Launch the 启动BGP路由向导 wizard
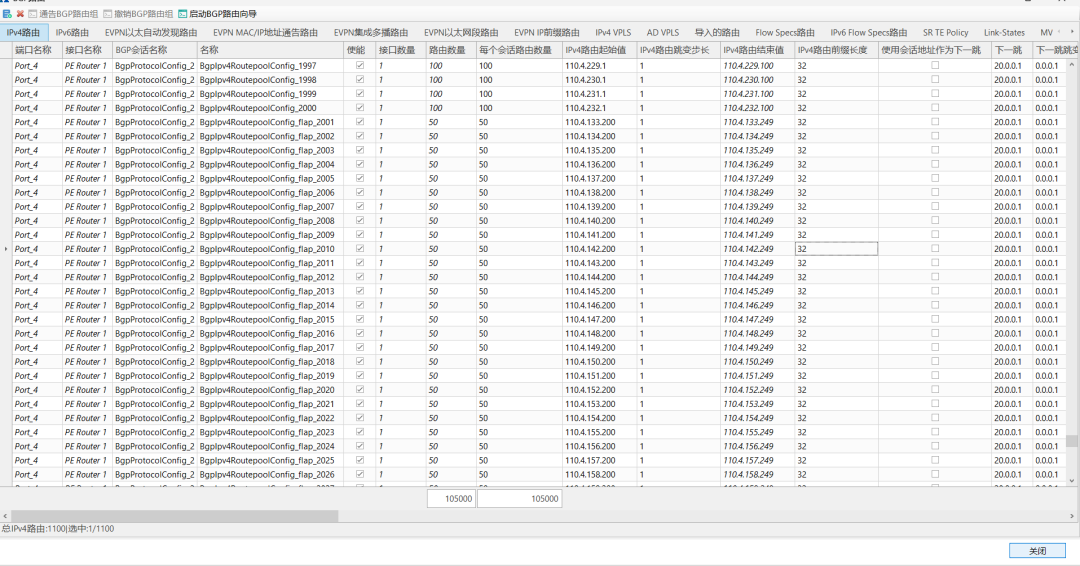The height and width of the screenshot is (566, 1080). point(217,14)
